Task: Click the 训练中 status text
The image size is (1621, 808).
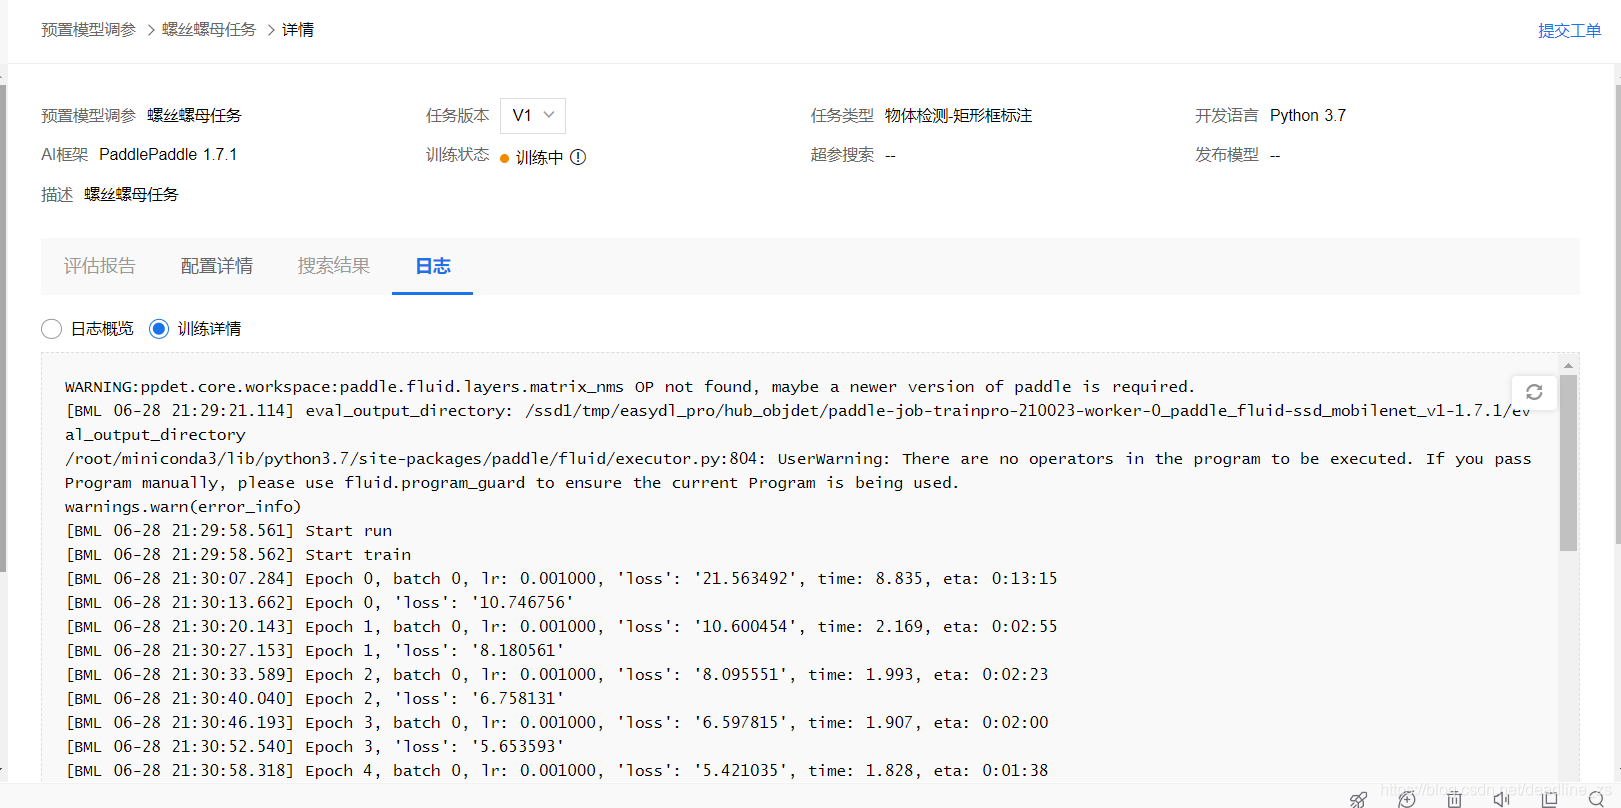Action: pos(540,158)
